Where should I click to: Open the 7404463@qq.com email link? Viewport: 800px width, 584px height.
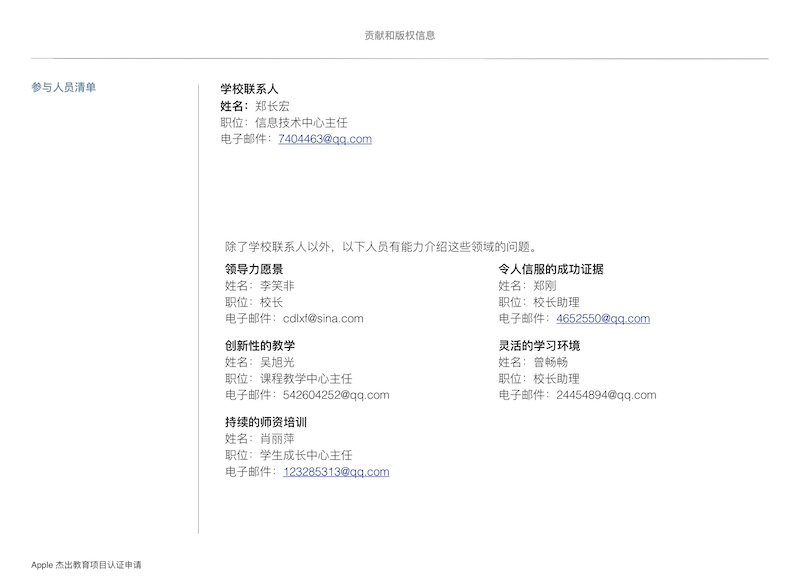(x=325, y=139)
